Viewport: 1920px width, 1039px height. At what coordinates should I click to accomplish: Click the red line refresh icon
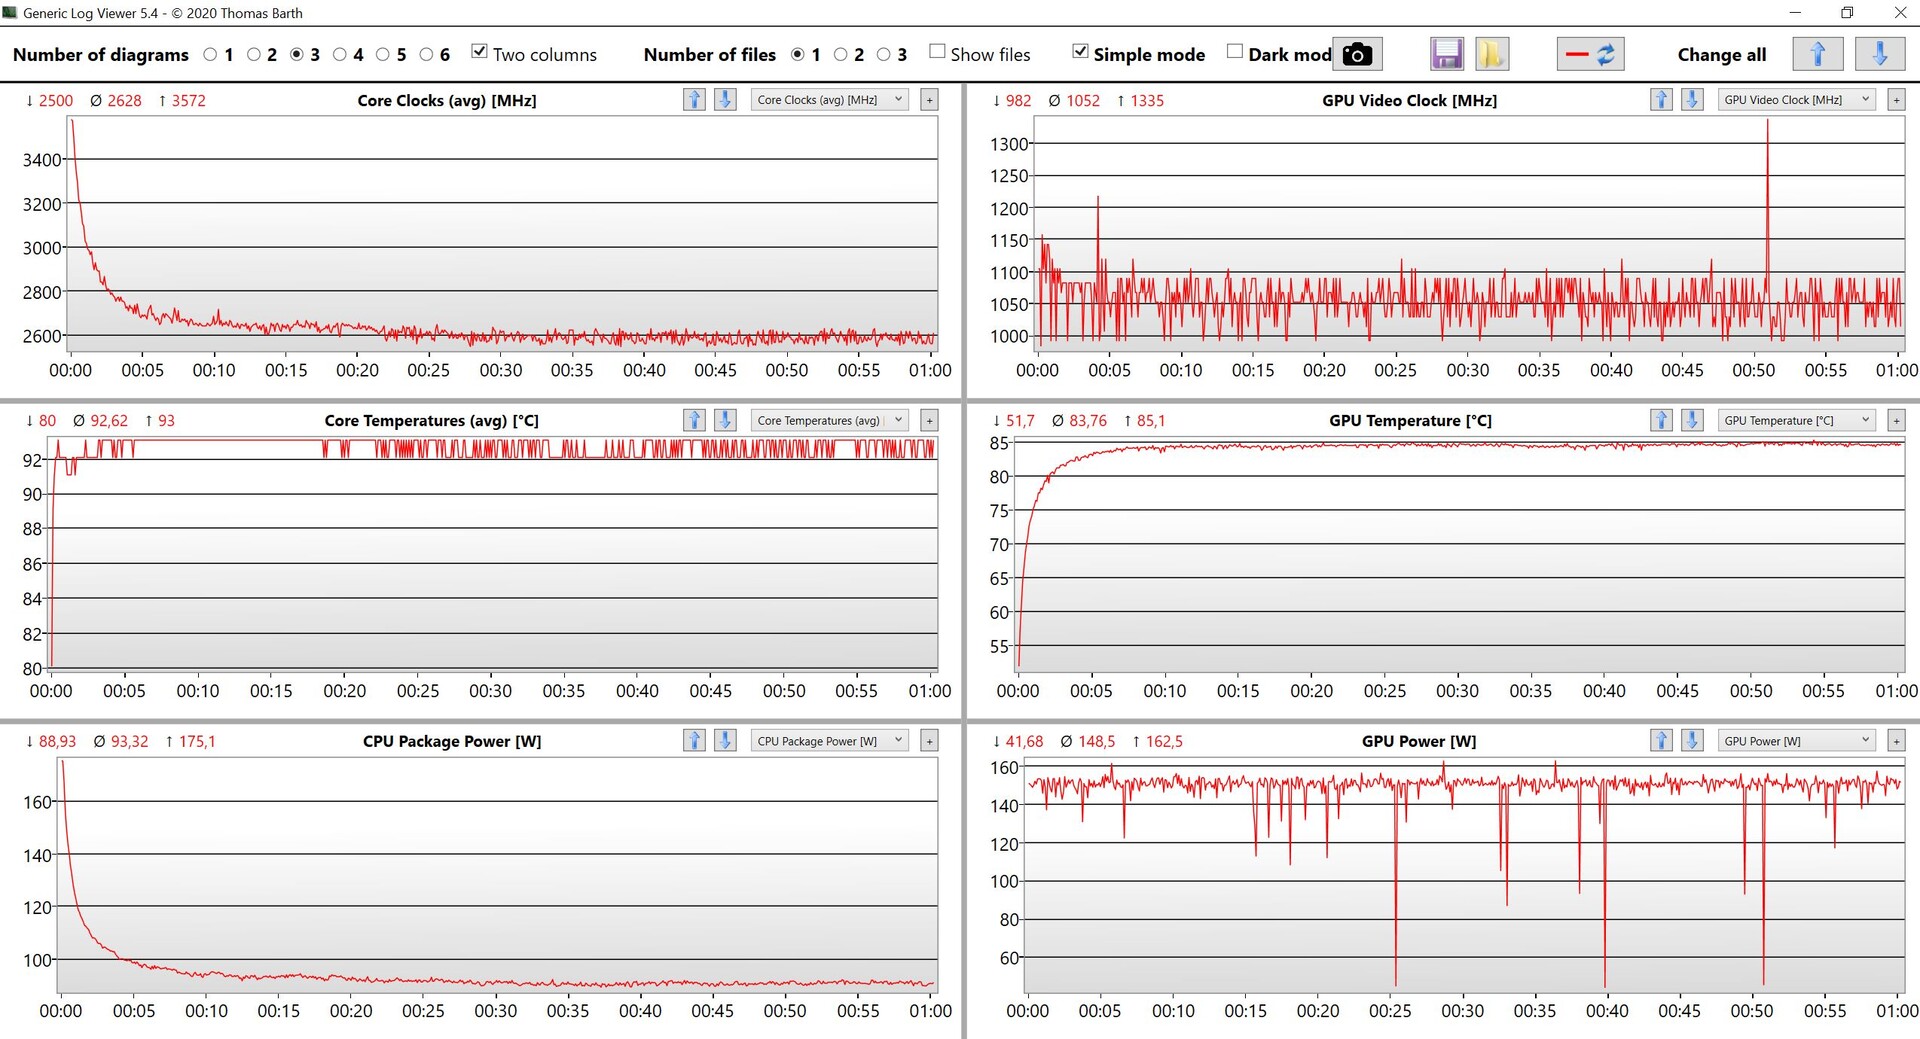[x=1590, y=54]
